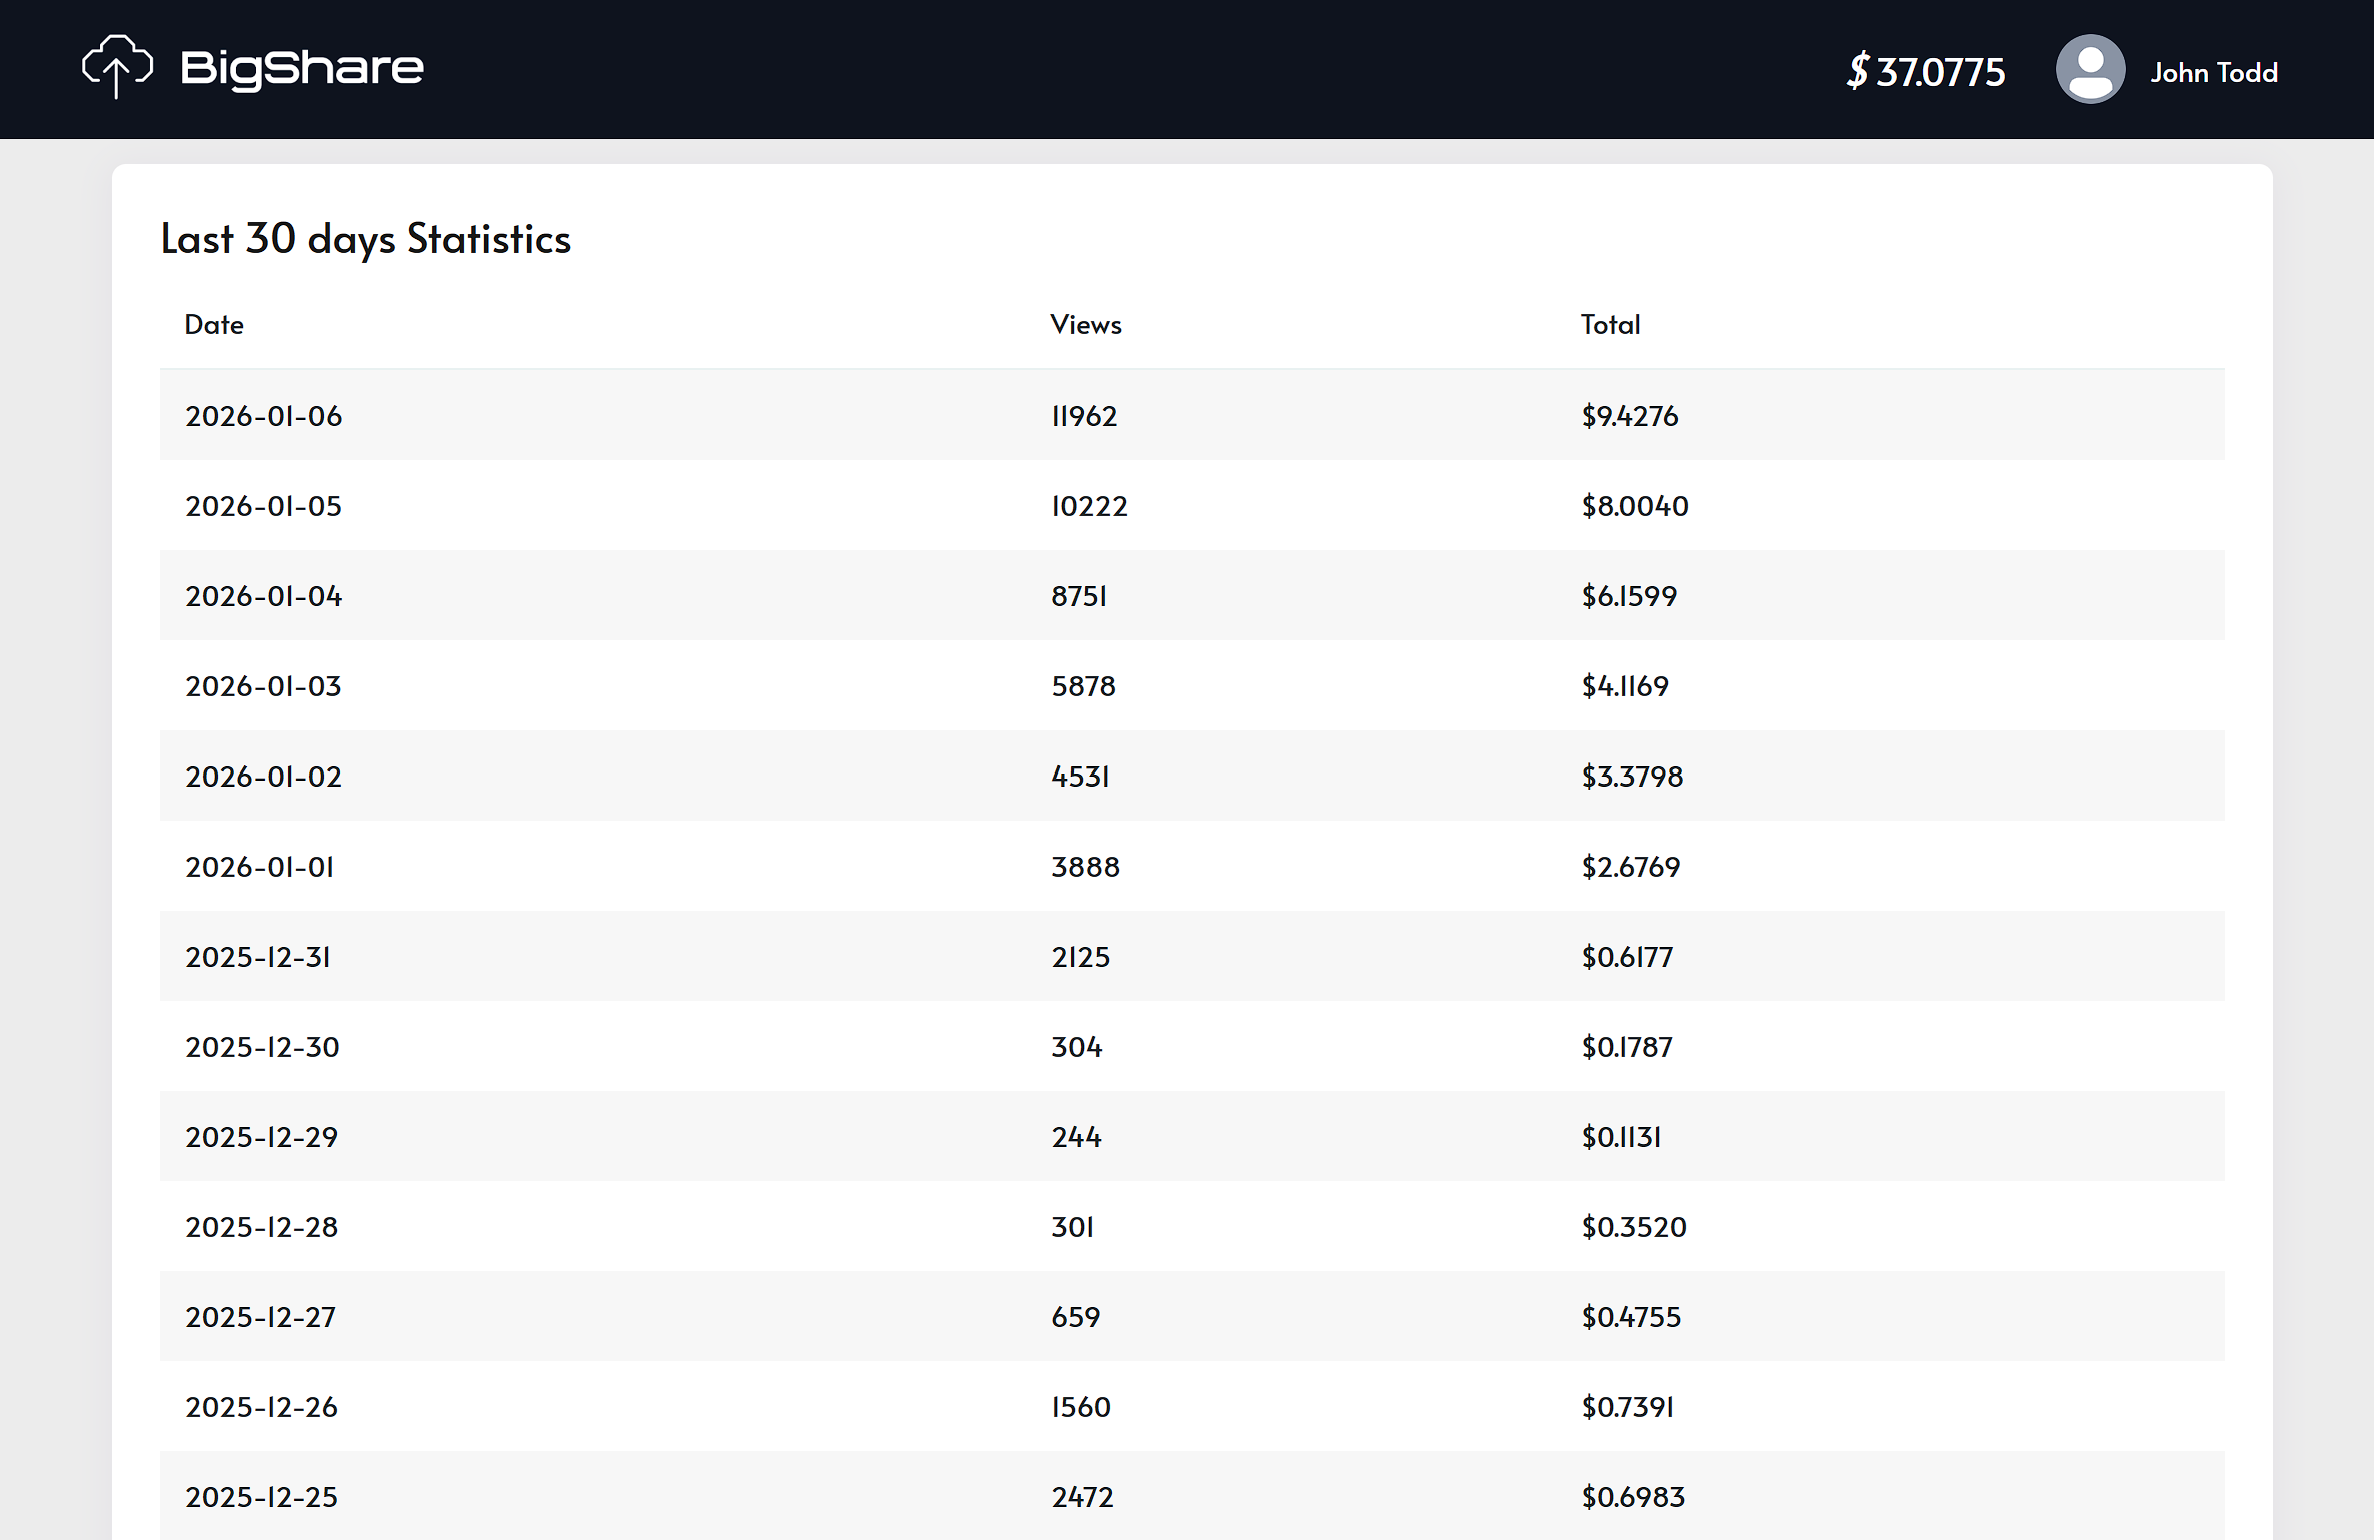Screen dimensions: 2374x1540
Task: Click the $6.1599 total cell
Action: coord(1628,596)
